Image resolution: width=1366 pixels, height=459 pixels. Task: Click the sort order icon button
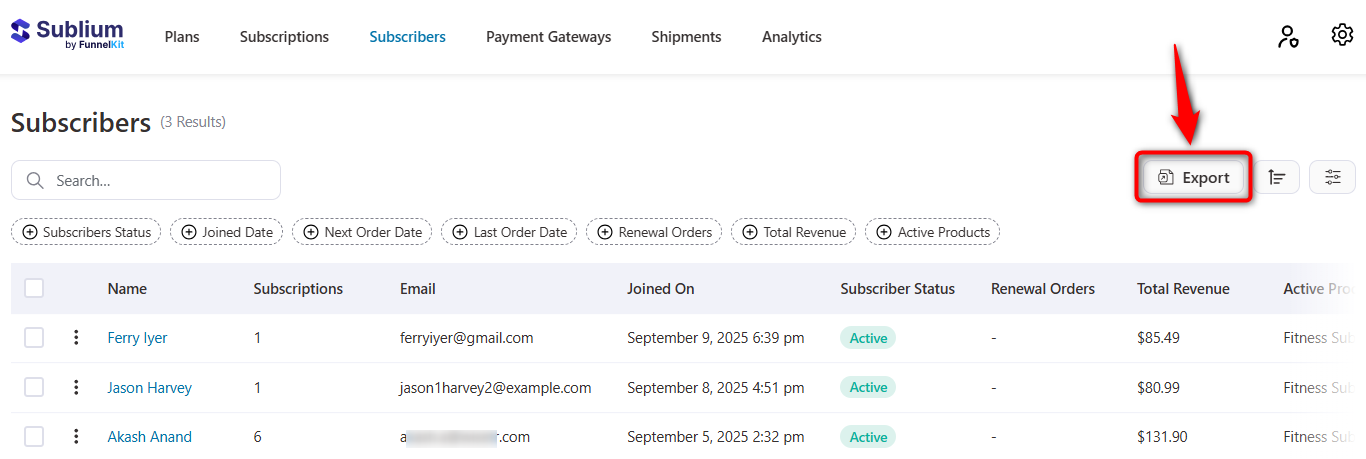point(1277,177)
